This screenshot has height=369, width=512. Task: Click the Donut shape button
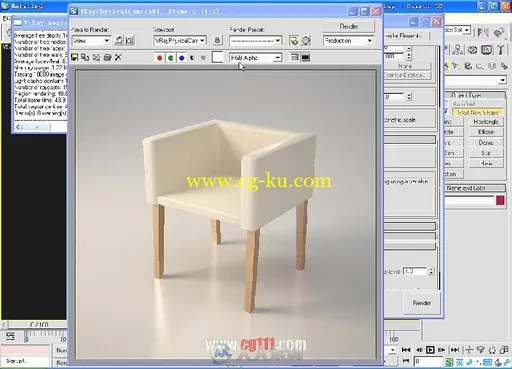coord(486,143)
